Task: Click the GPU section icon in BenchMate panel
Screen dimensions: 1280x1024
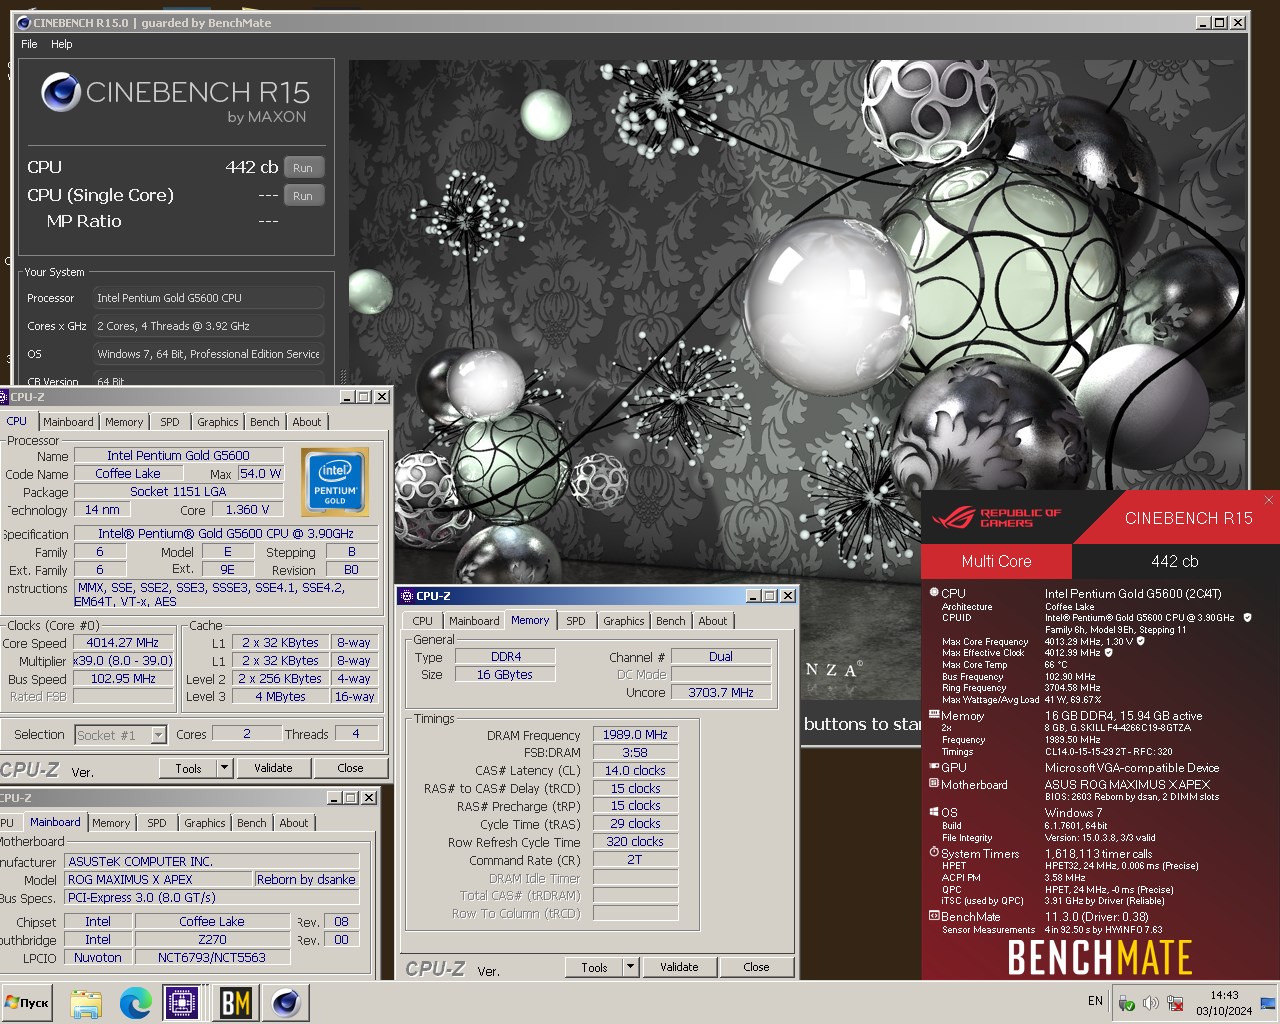Action: [934, 767]
